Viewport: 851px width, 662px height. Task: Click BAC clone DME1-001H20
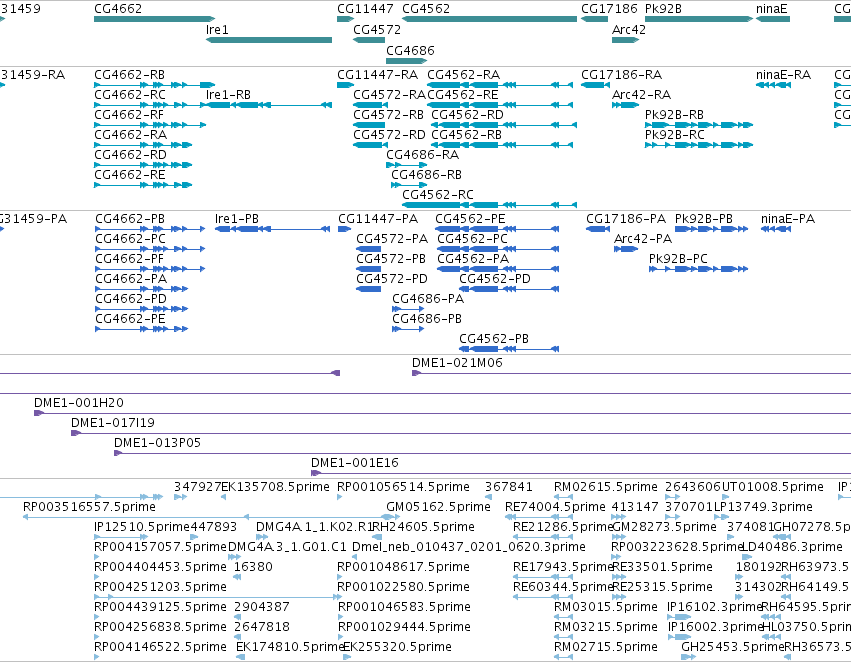coord(79,403)
